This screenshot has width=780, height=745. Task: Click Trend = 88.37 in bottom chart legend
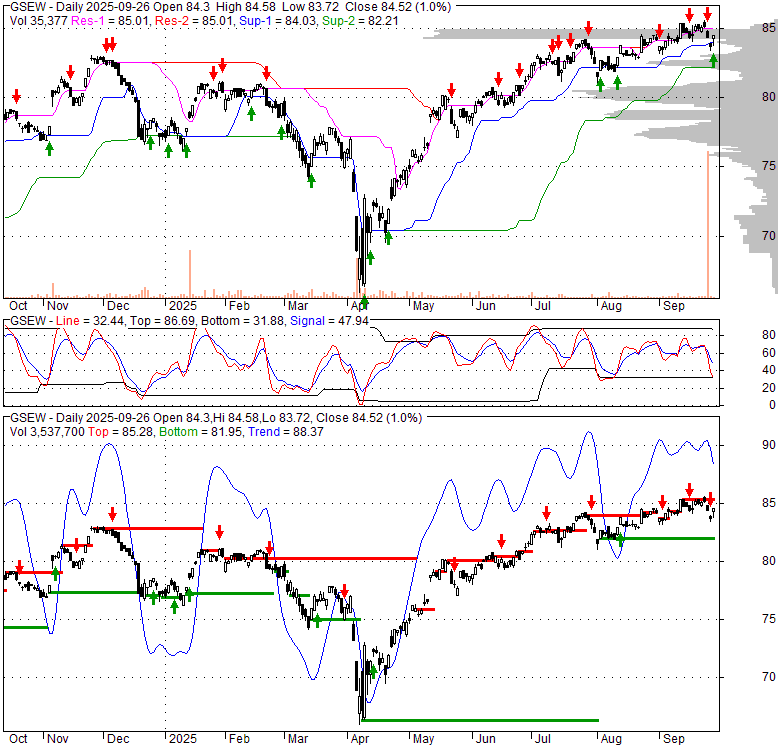286,432
